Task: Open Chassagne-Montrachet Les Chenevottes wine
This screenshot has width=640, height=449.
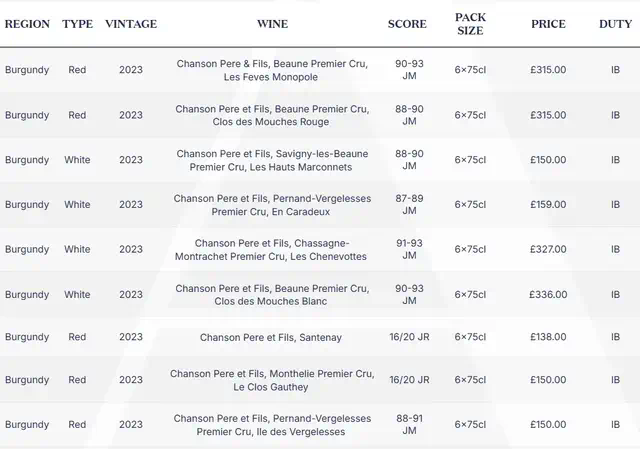Action: (x=272, y=250)
